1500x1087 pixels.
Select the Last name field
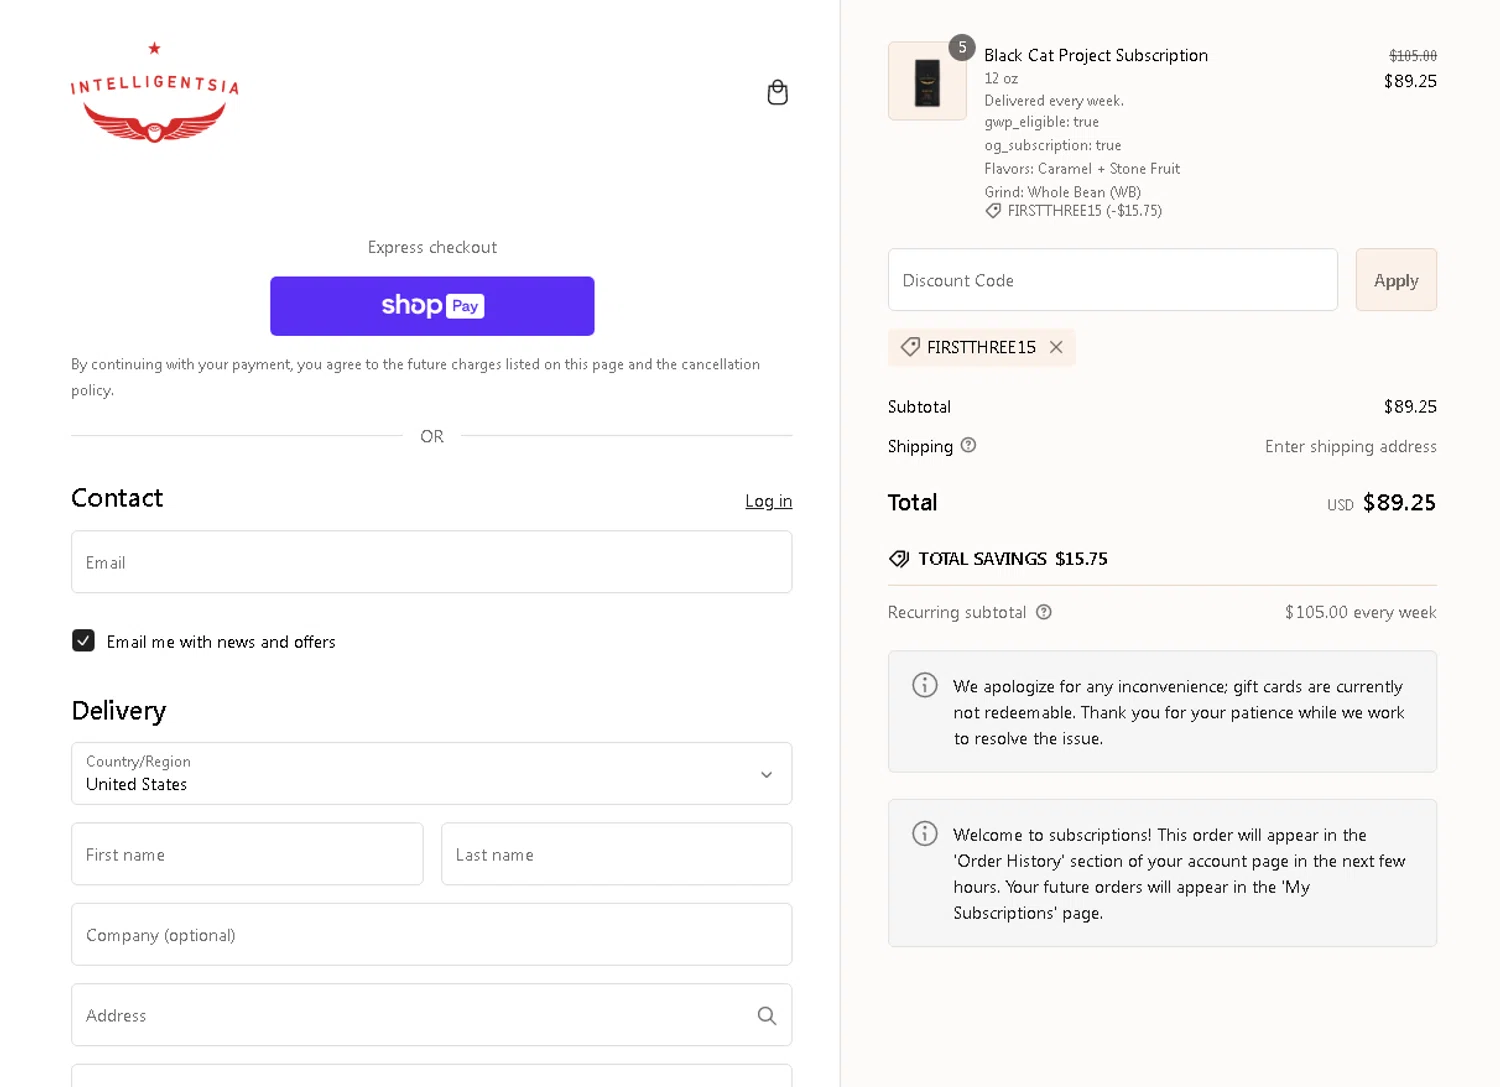coord(616,854)
